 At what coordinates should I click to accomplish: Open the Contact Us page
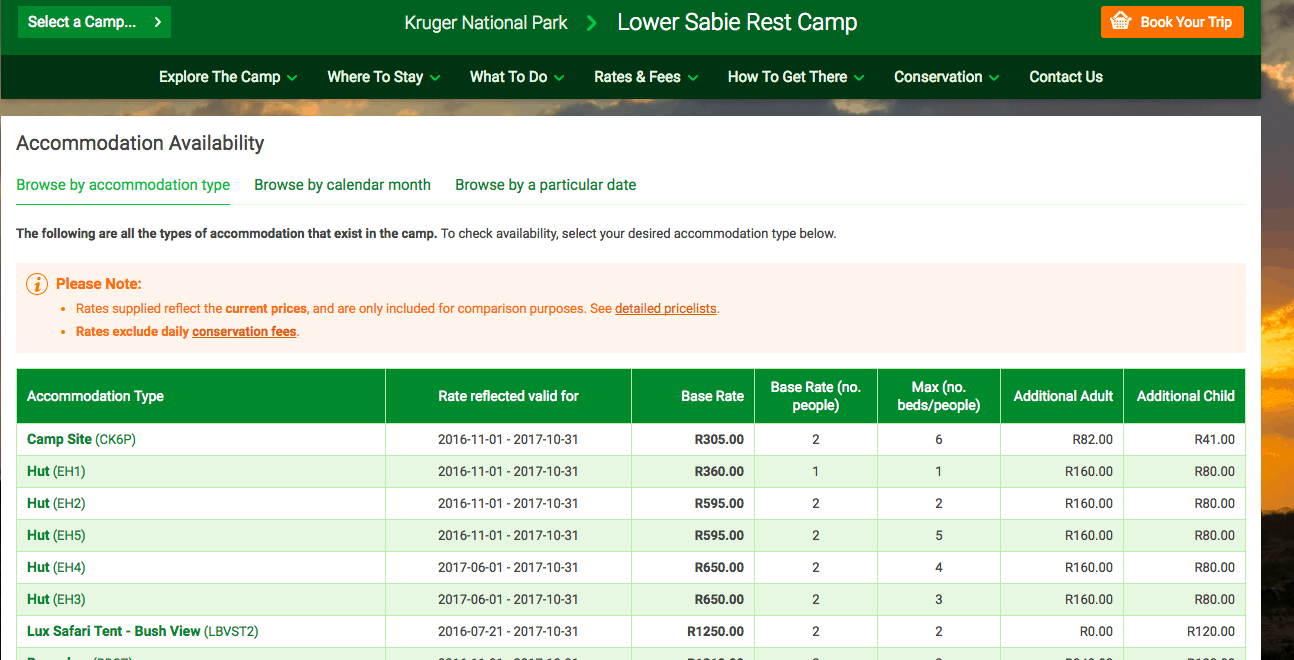(1066, 77)
